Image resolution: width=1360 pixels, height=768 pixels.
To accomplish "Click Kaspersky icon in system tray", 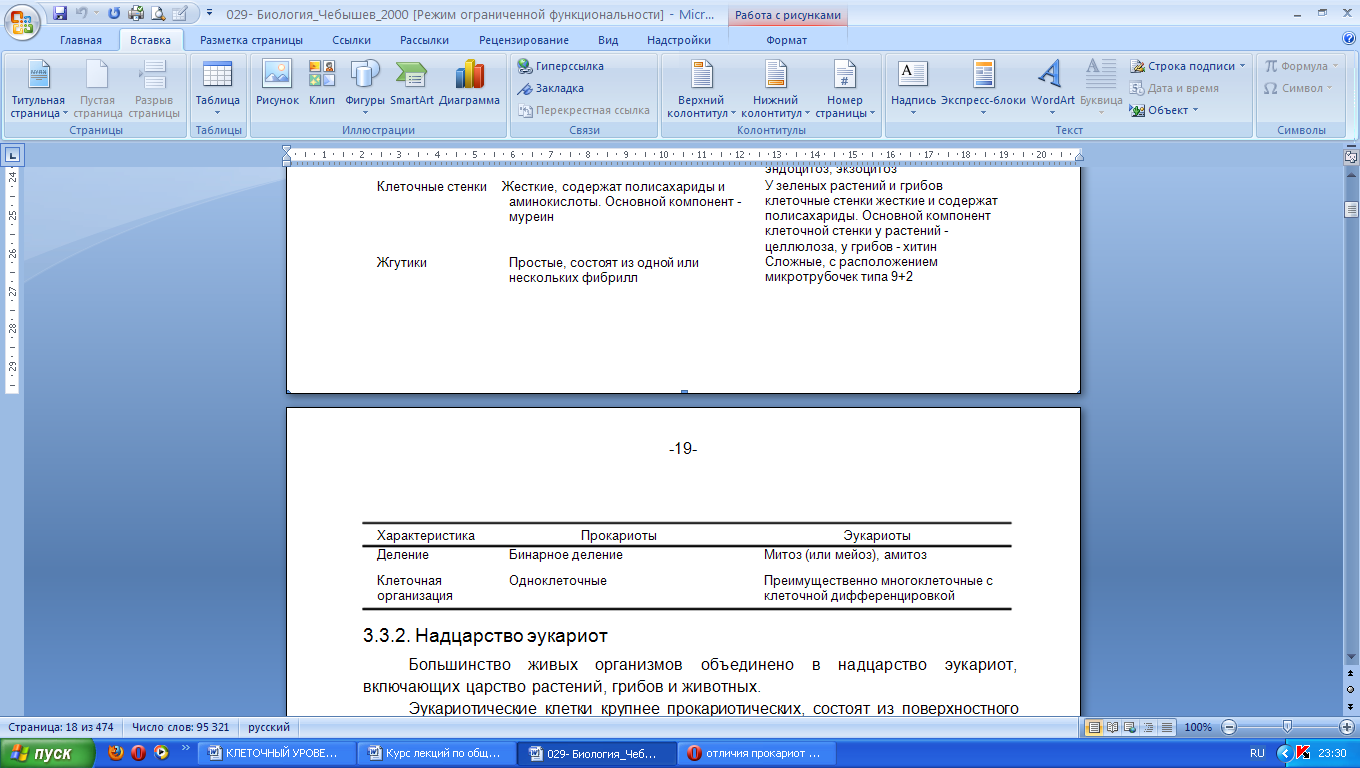I will (x=1303, y=753).
